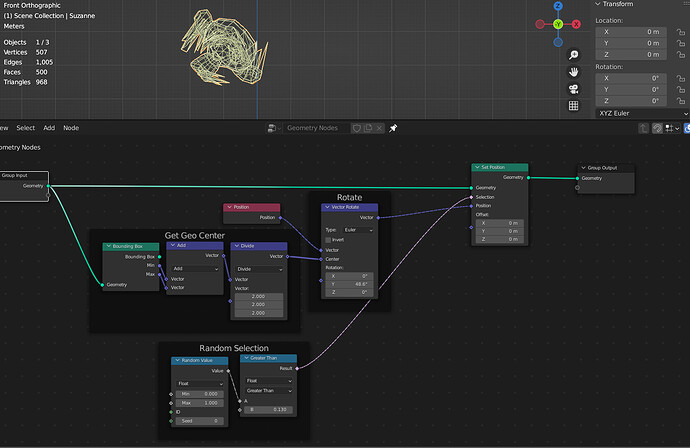
Task: Open Random Value data type Float dropdown
Action: coord(200,384)
